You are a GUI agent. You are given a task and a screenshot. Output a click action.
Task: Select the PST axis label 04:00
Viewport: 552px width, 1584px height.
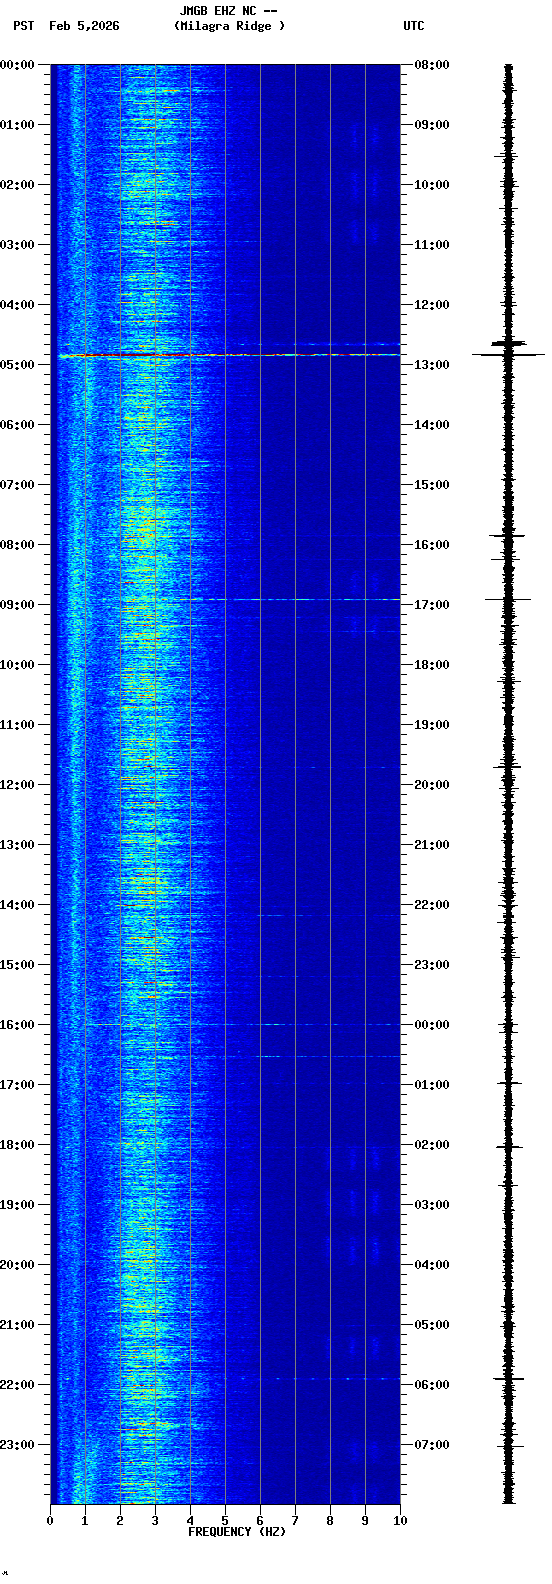18,305
